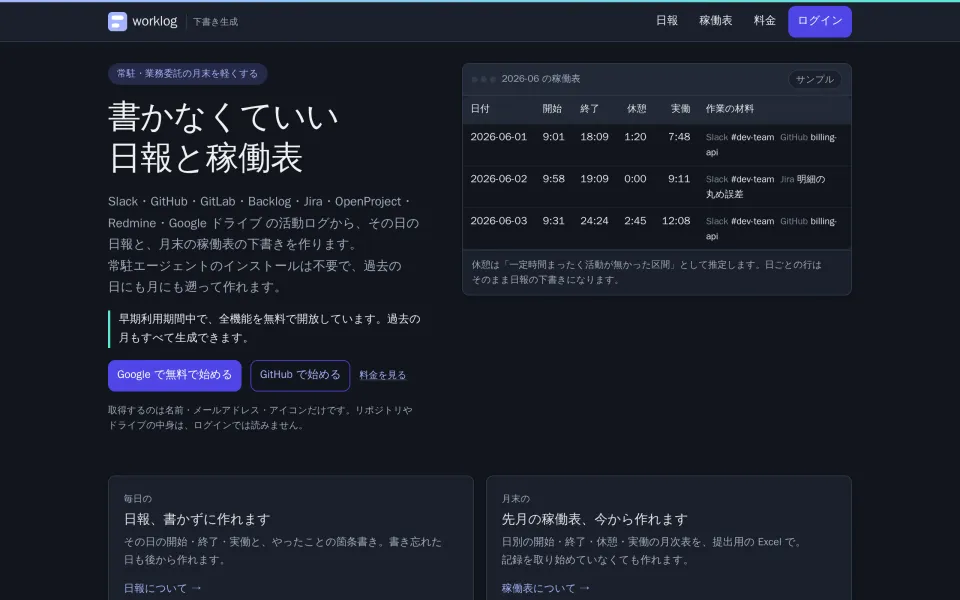Screen dimensions: 960x600
Task: Click the 月末の card label
Action: [x=516, y=499]
